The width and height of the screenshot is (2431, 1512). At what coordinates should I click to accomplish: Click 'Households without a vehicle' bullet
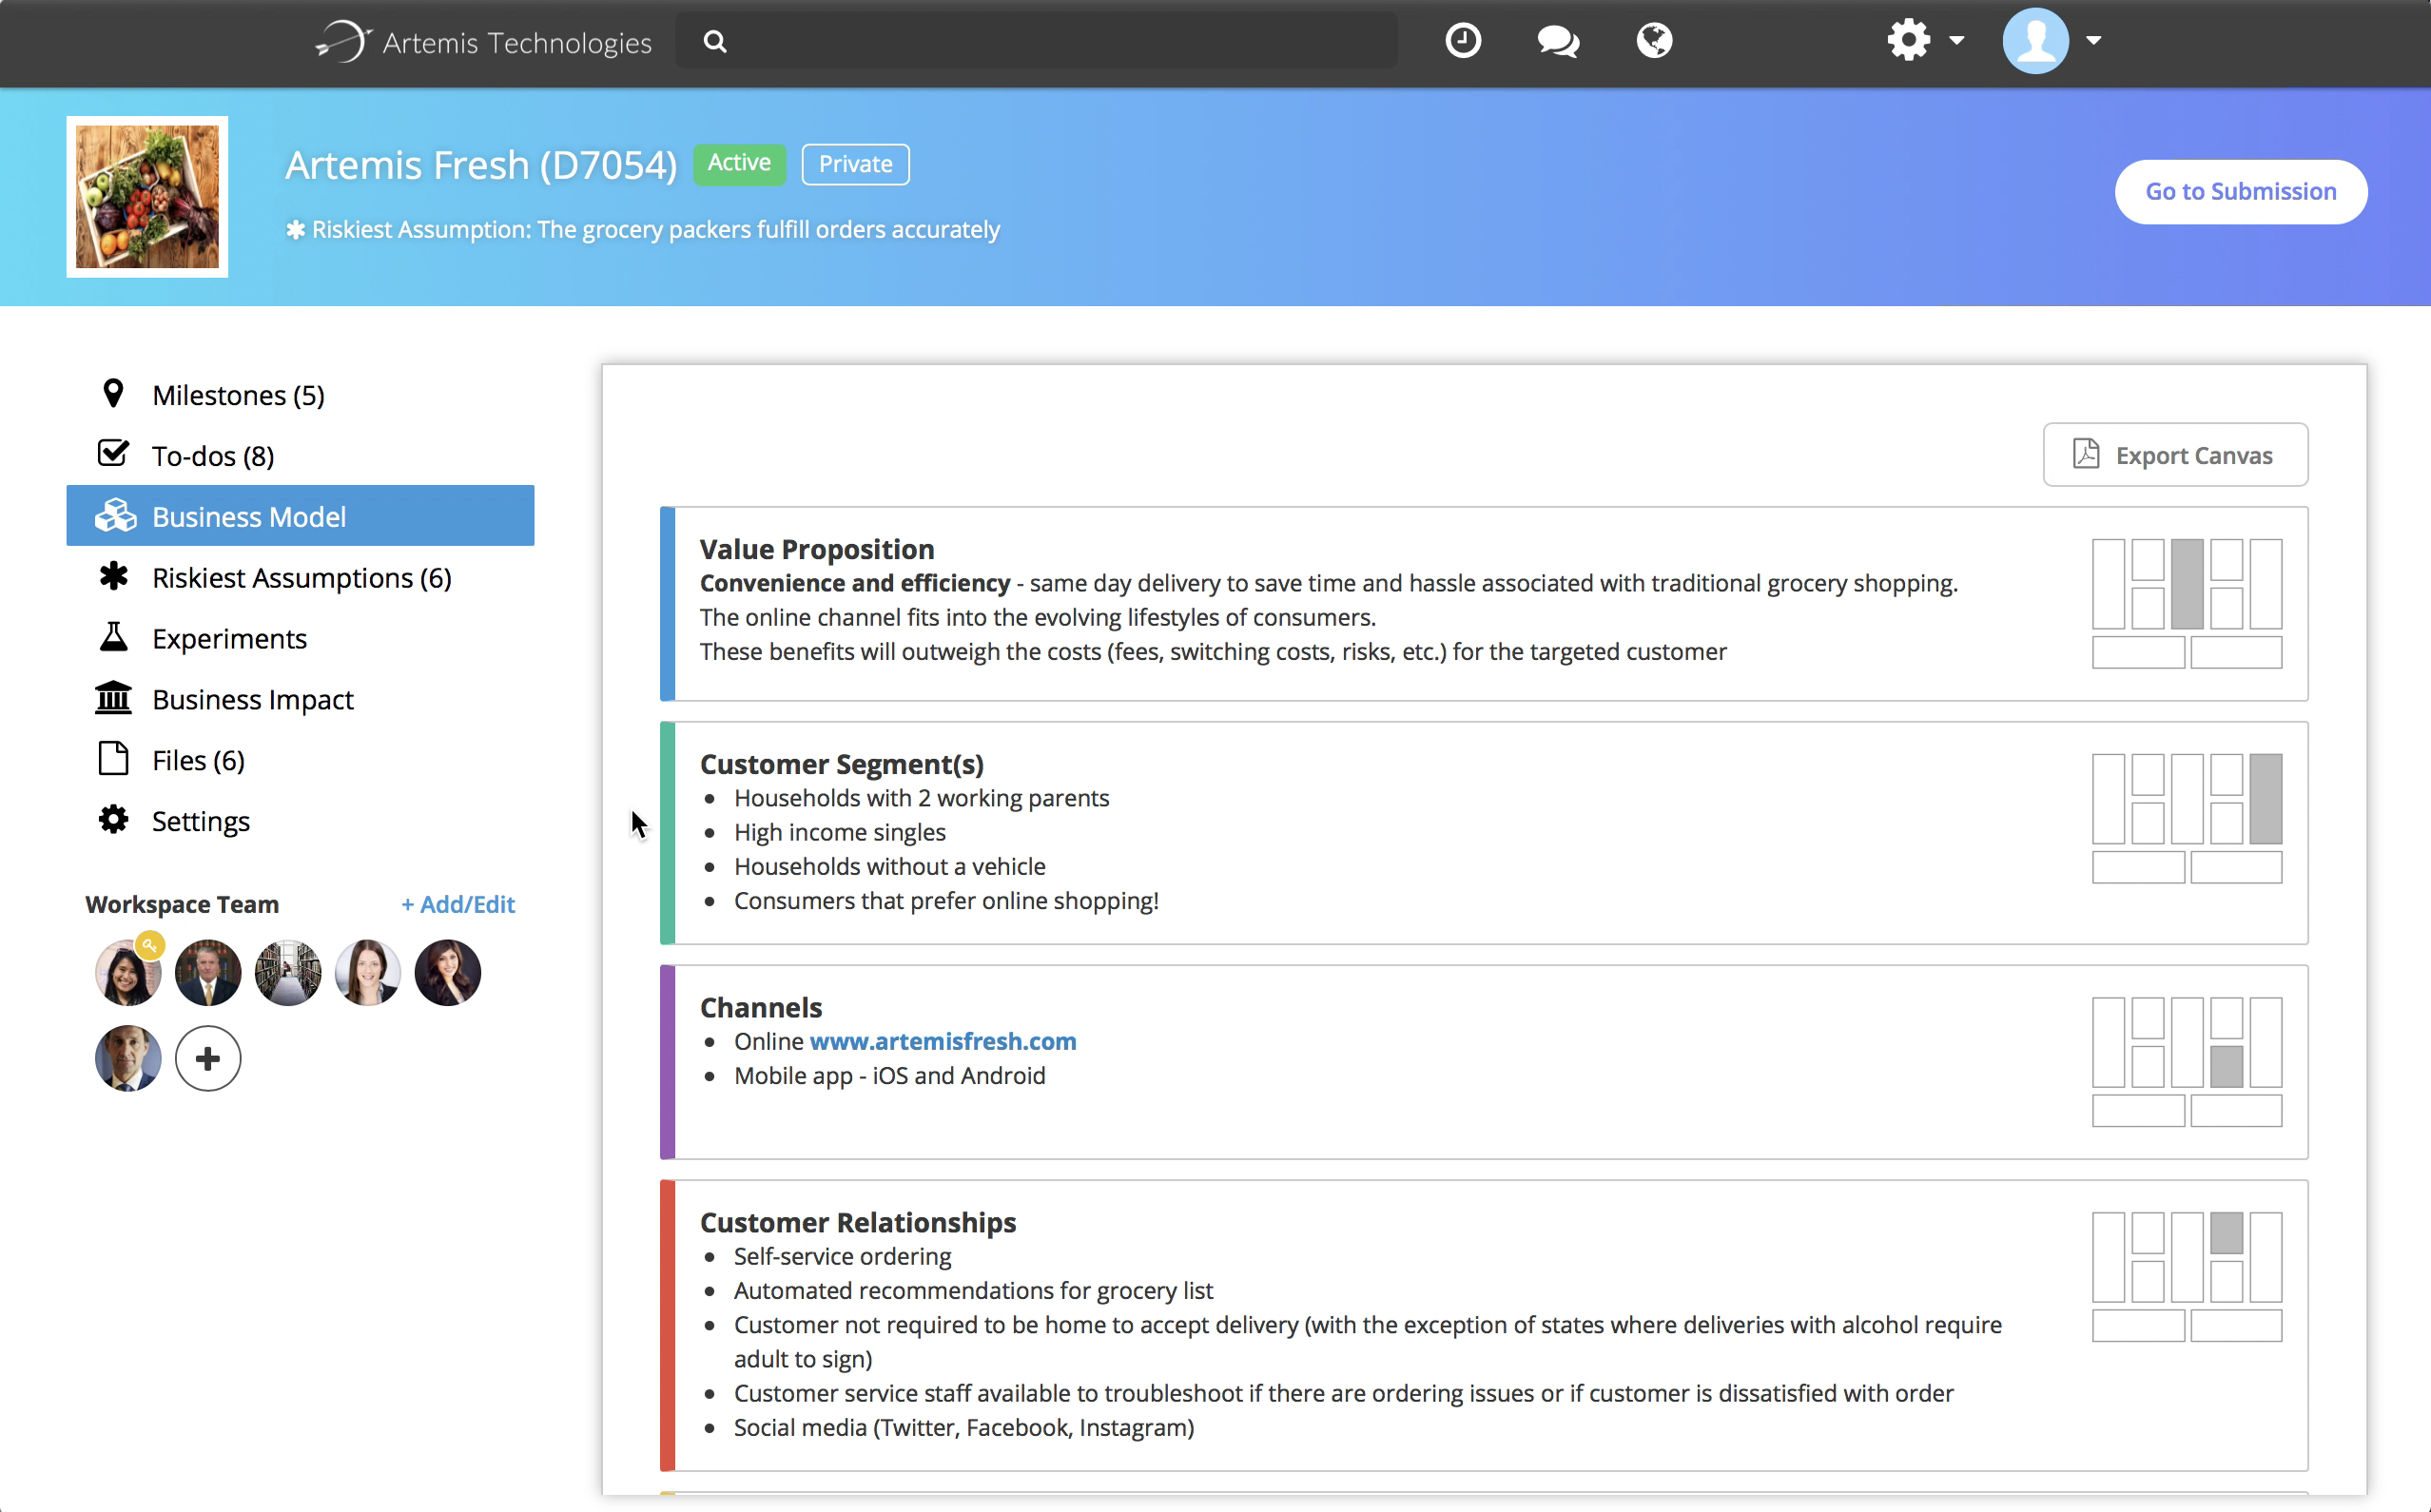pos(890,866)
